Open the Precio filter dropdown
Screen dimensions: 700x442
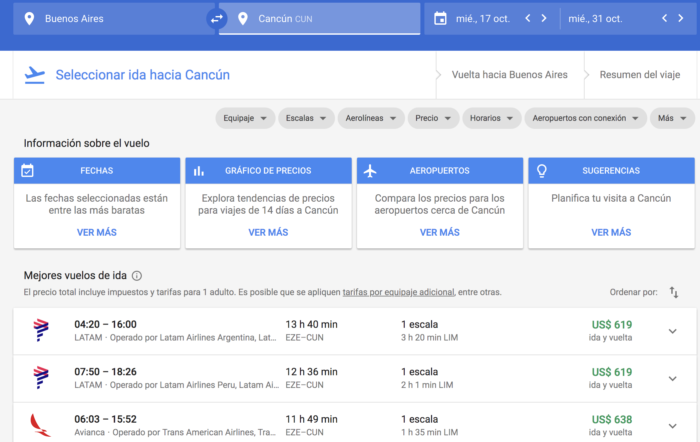pyautogui.click(x=434, y=118)
